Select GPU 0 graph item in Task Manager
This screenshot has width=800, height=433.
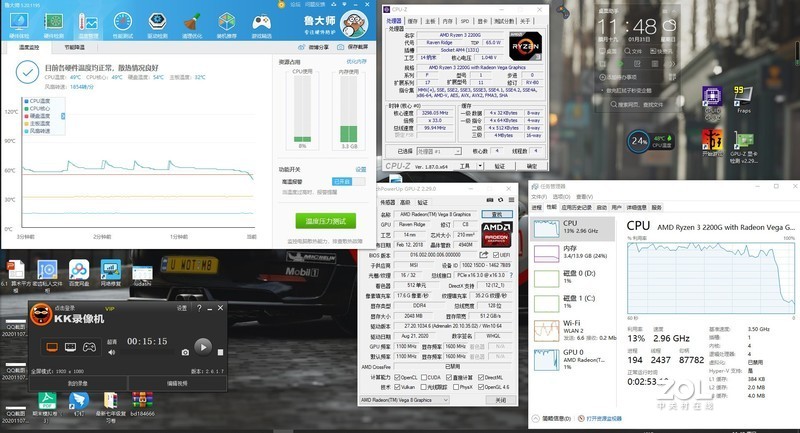point(573,359)
